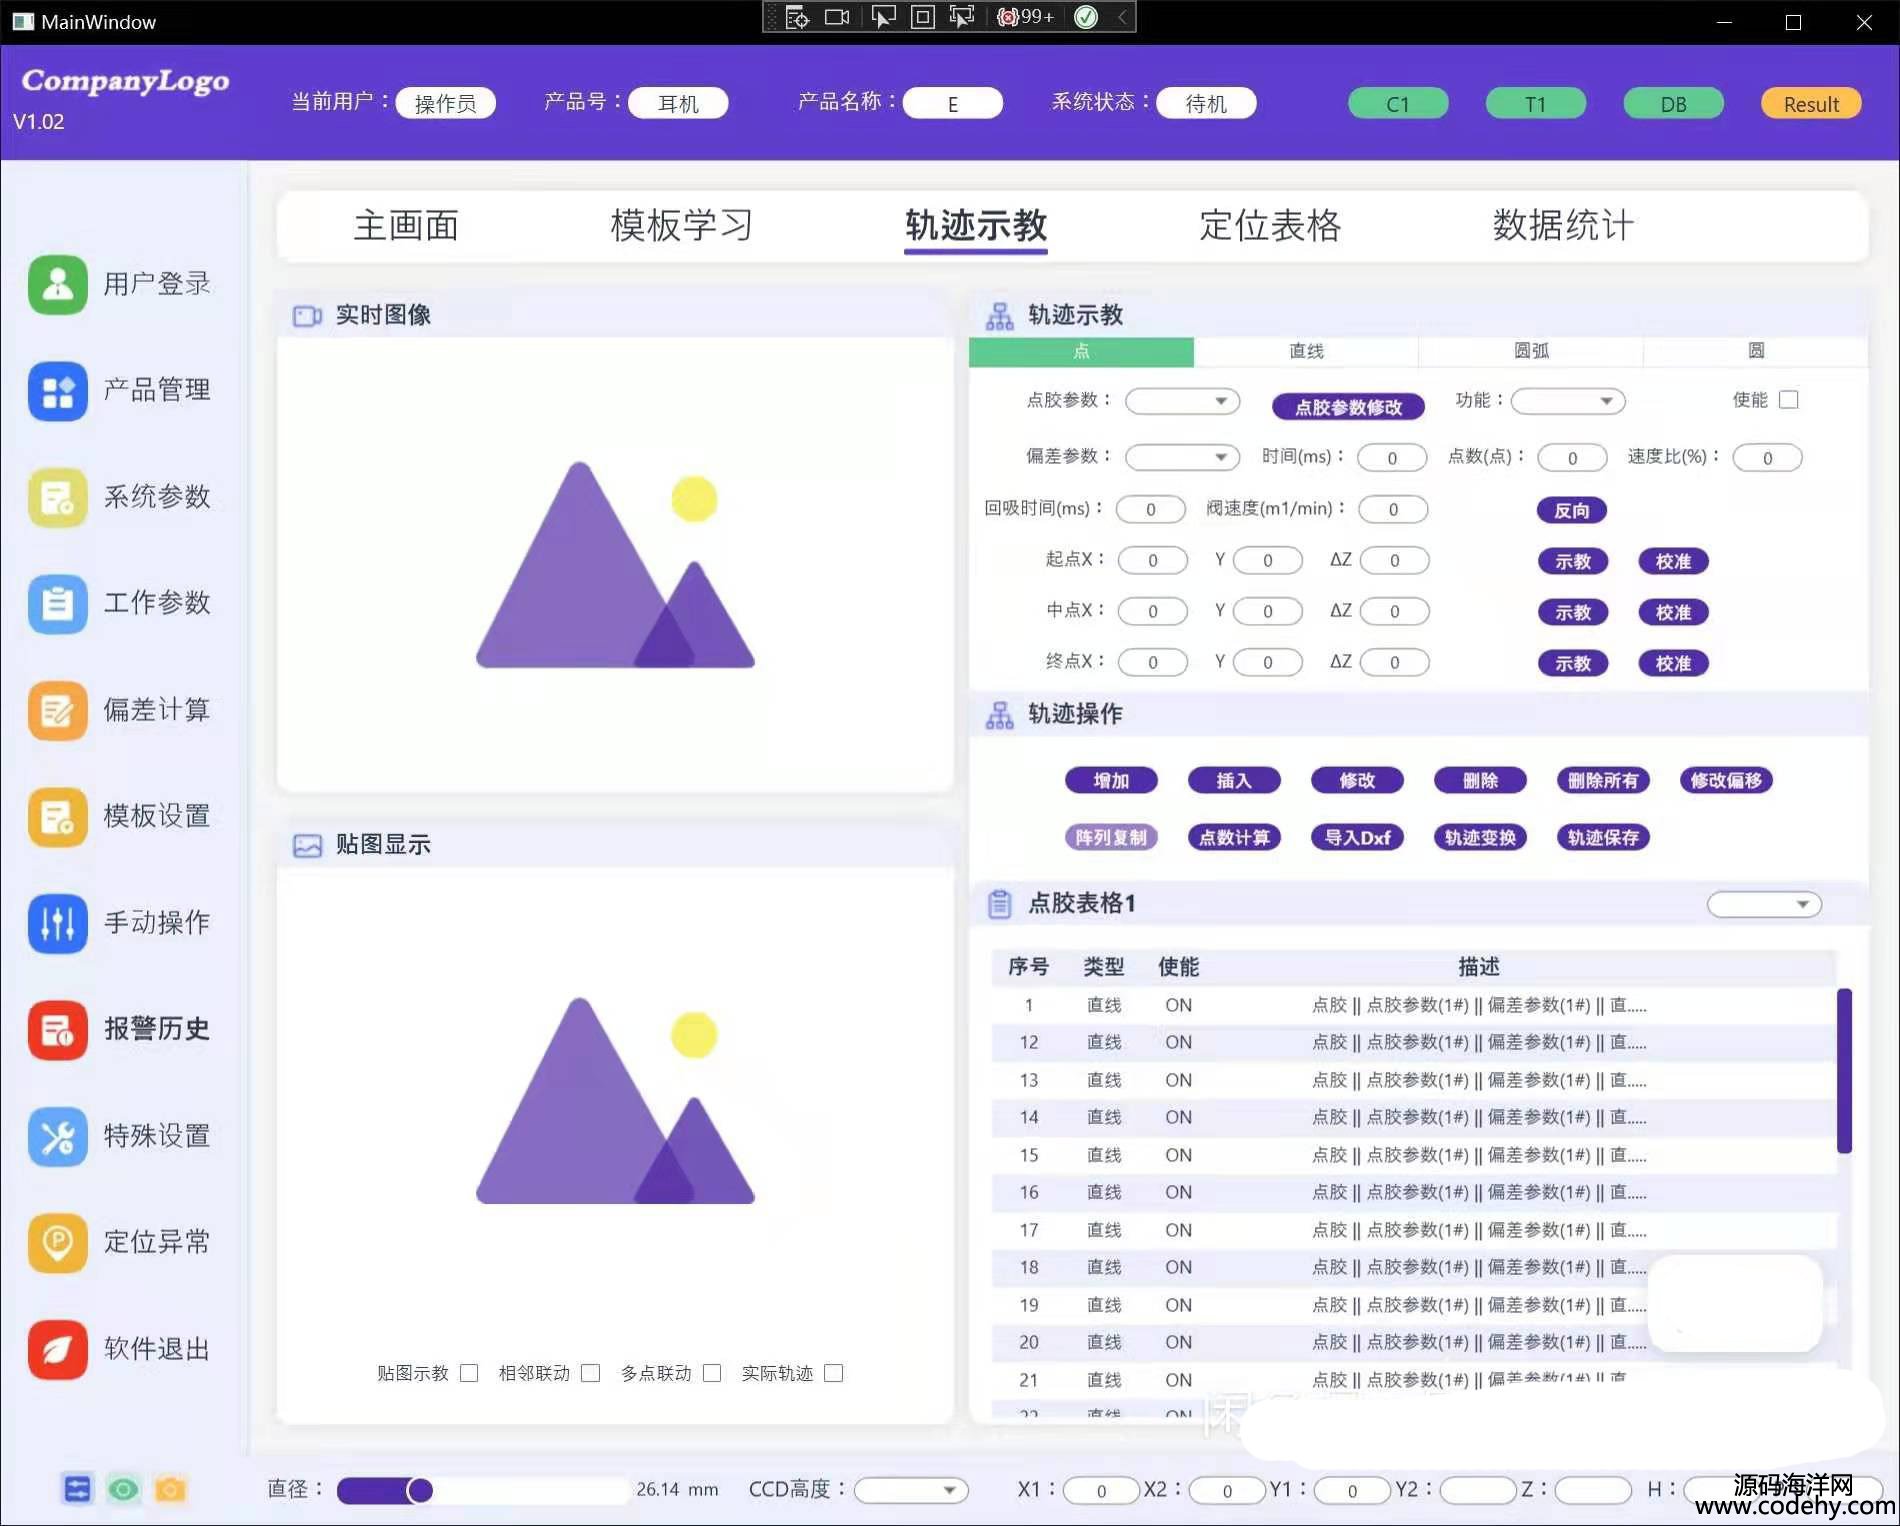Viewport: 1900px width, 1526px height.
Task: Open the 系统参数 system parameters icon
Action: click(x=58, y=497)
